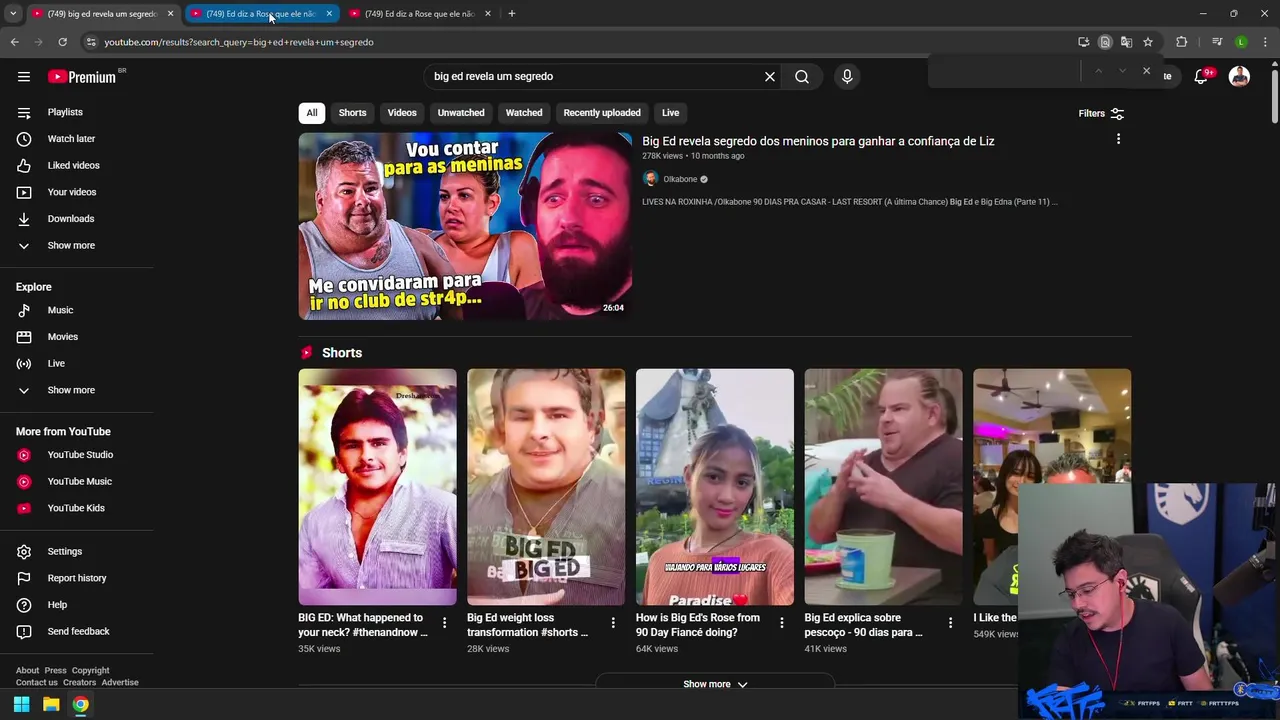Screen dimensions: 1280x720
Task: Open options for BIG ED neck short
Action: click(x=444, y=623)
